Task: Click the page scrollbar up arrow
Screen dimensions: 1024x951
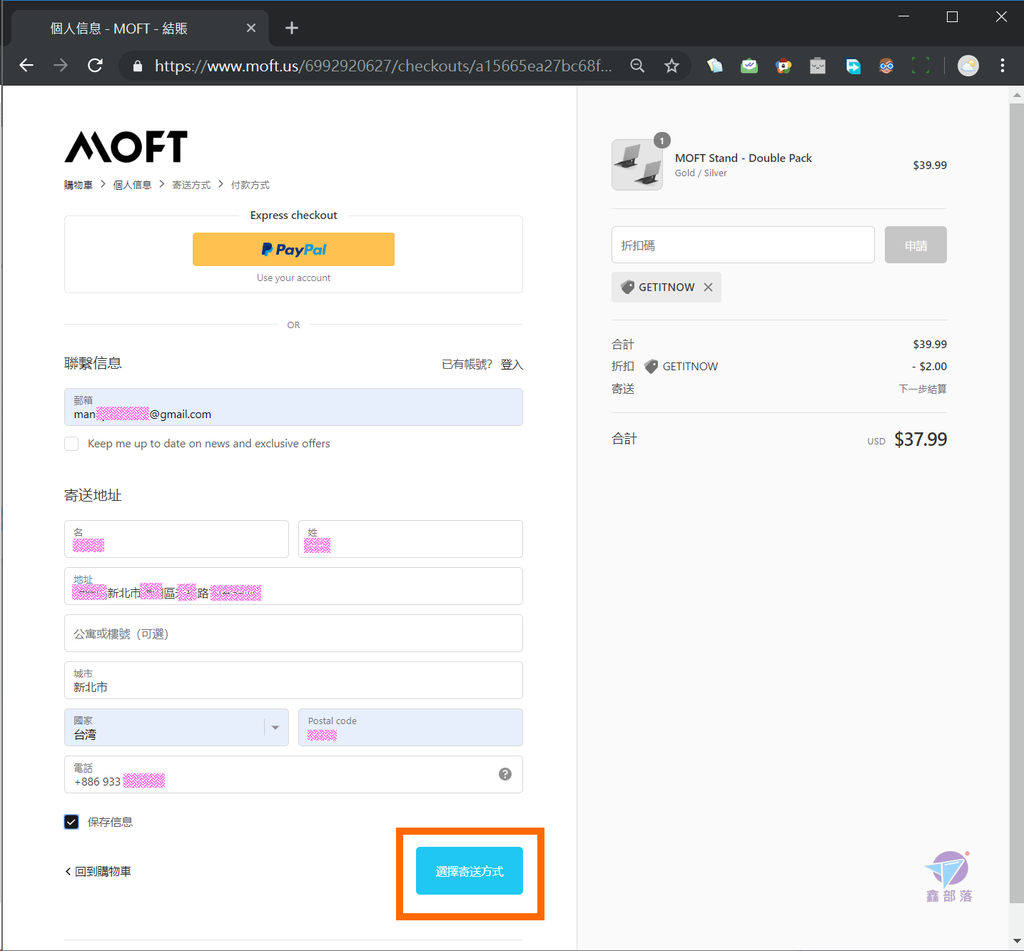Action: pos(1016,95)
